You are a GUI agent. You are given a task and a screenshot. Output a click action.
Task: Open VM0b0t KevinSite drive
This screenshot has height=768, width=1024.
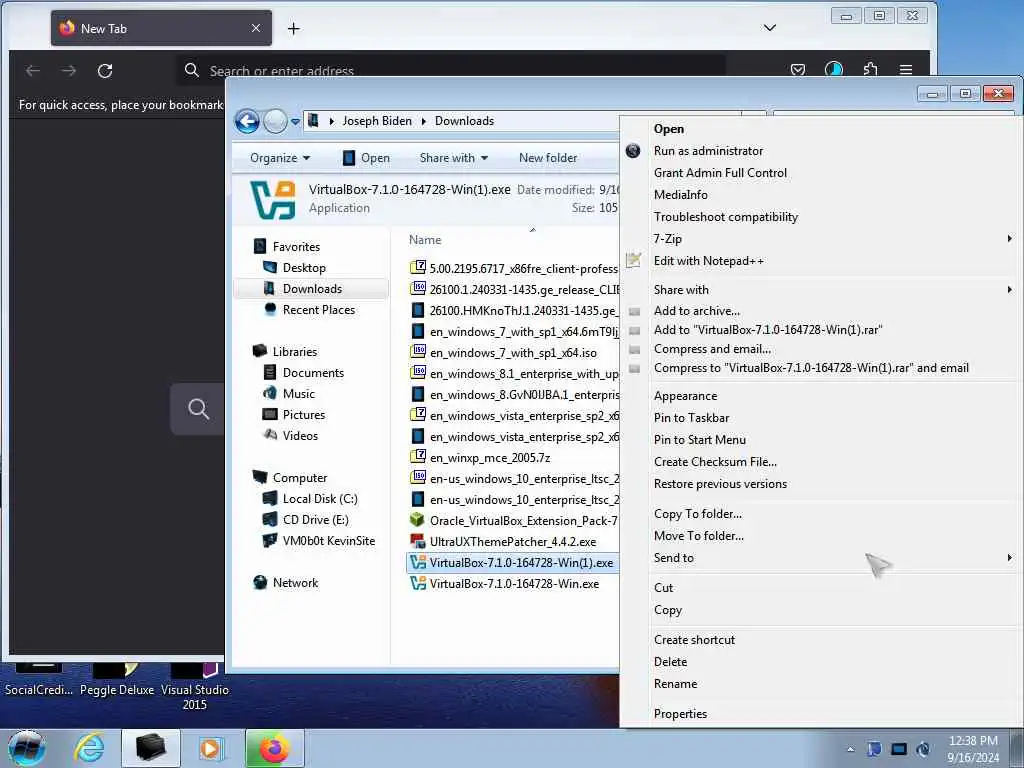pos(328,541)
